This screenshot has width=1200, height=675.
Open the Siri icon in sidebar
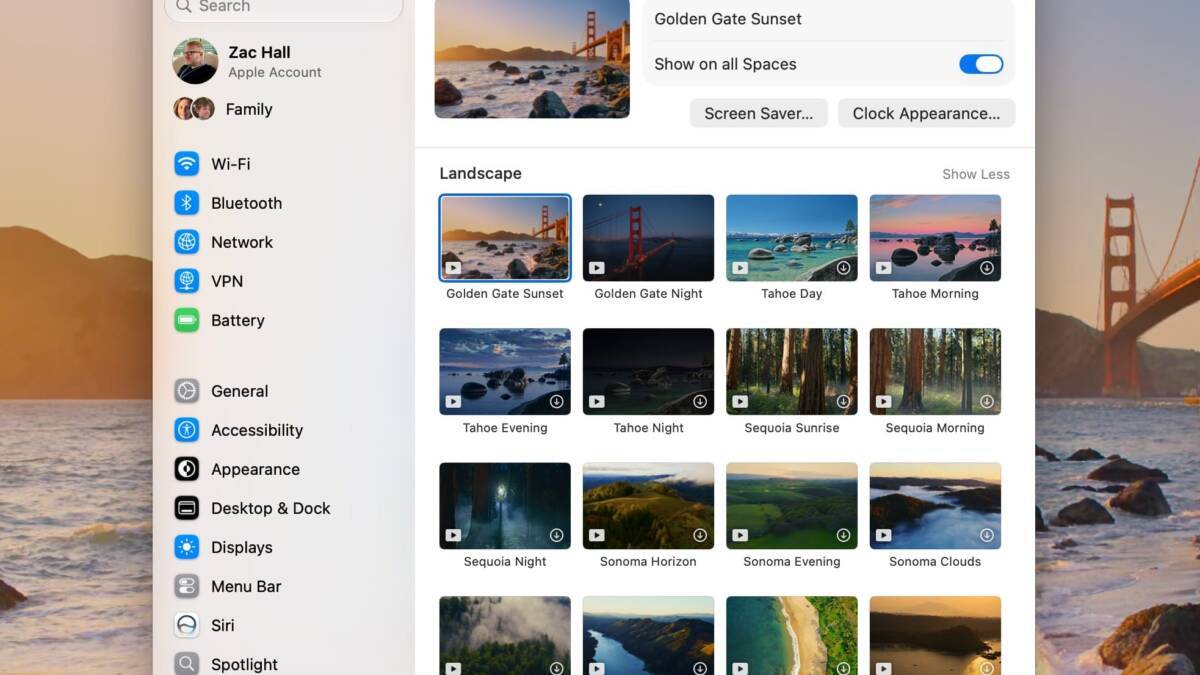click(x=187, y=625)
